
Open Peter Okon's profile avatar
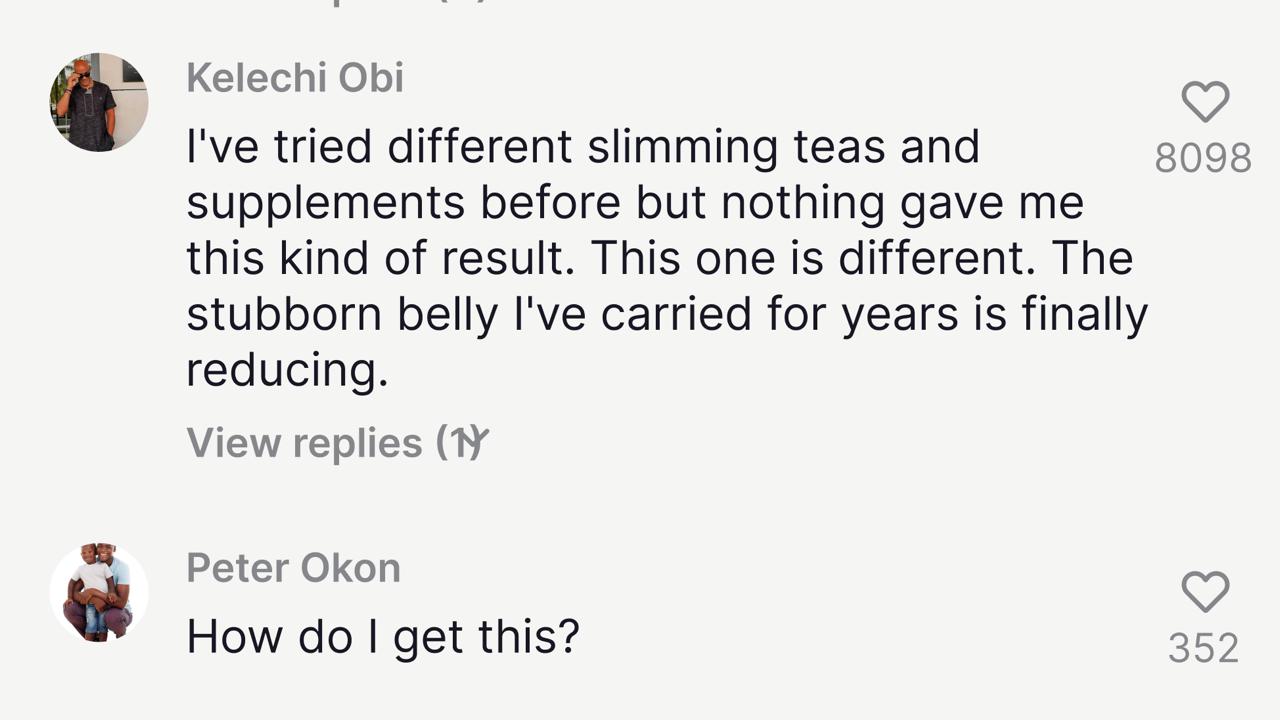[x=99, y=592]
